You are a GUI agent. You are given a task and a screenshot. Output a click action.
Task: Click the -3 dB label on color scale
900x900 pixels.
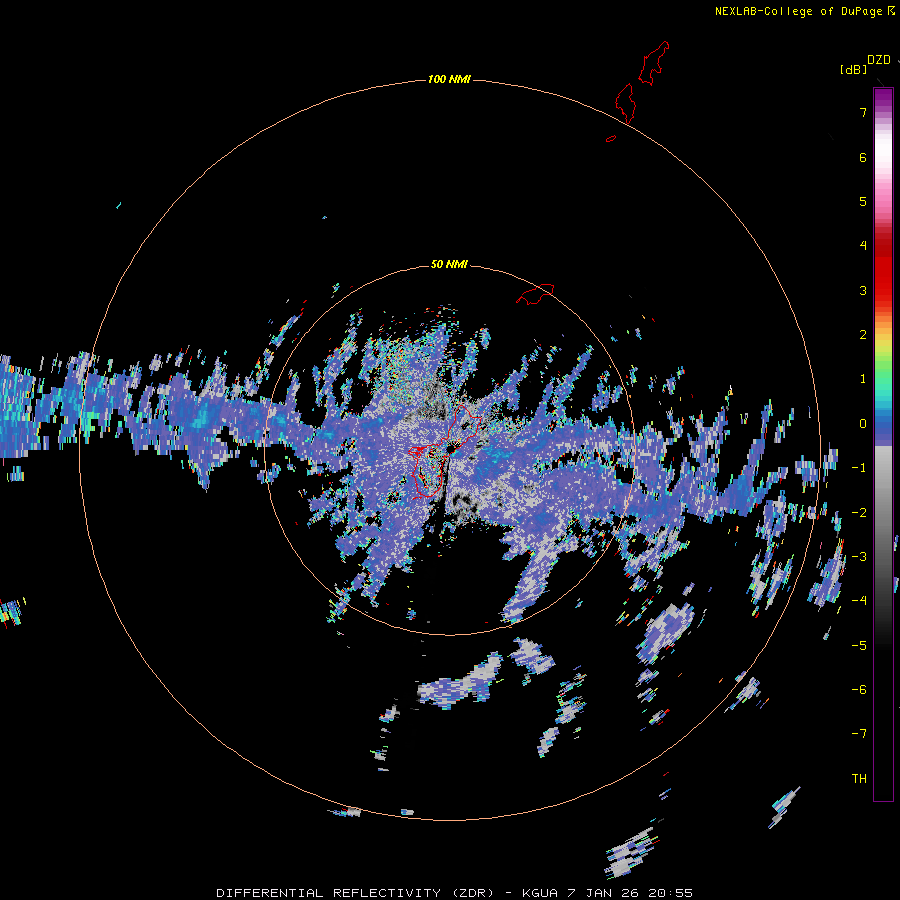[x=859, y=557]
